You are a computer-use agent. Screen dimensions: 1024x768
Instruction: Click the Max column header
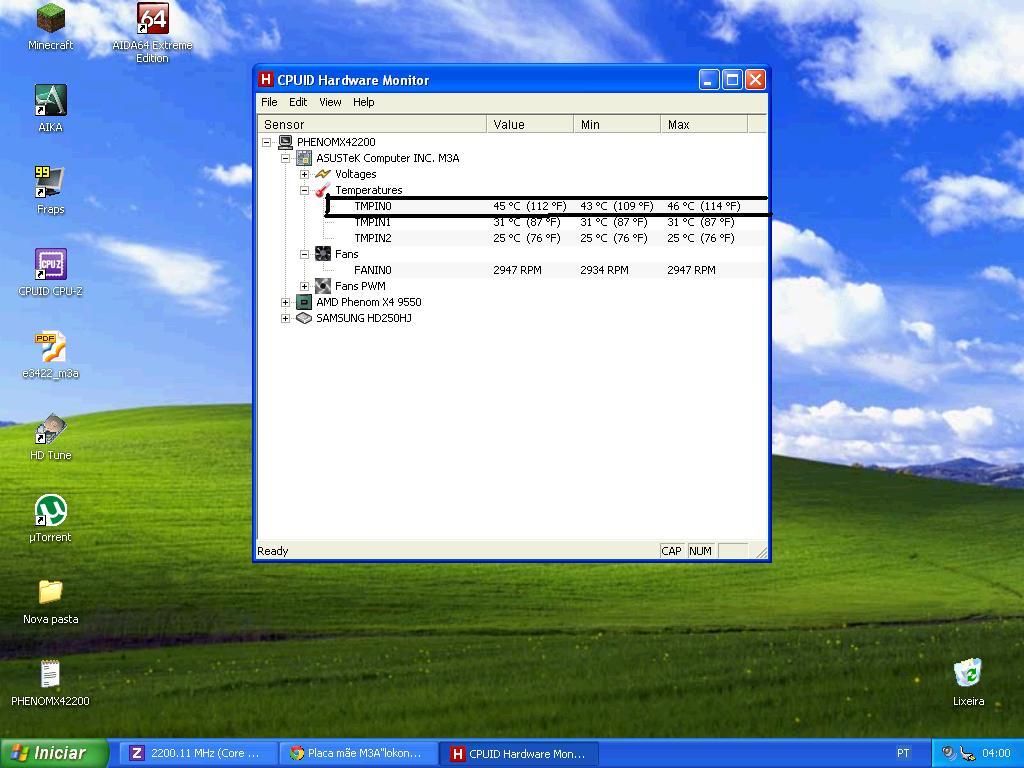703,124
